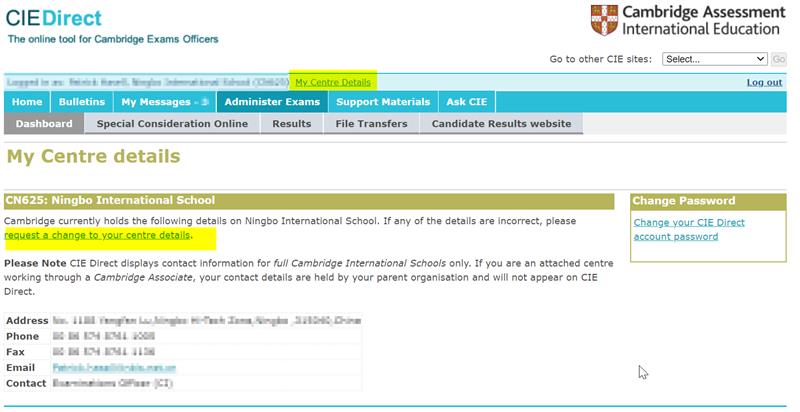This screenshot has width=800, height=412.
Task: Click 'request a change to your centre details'
Action: 97,235
